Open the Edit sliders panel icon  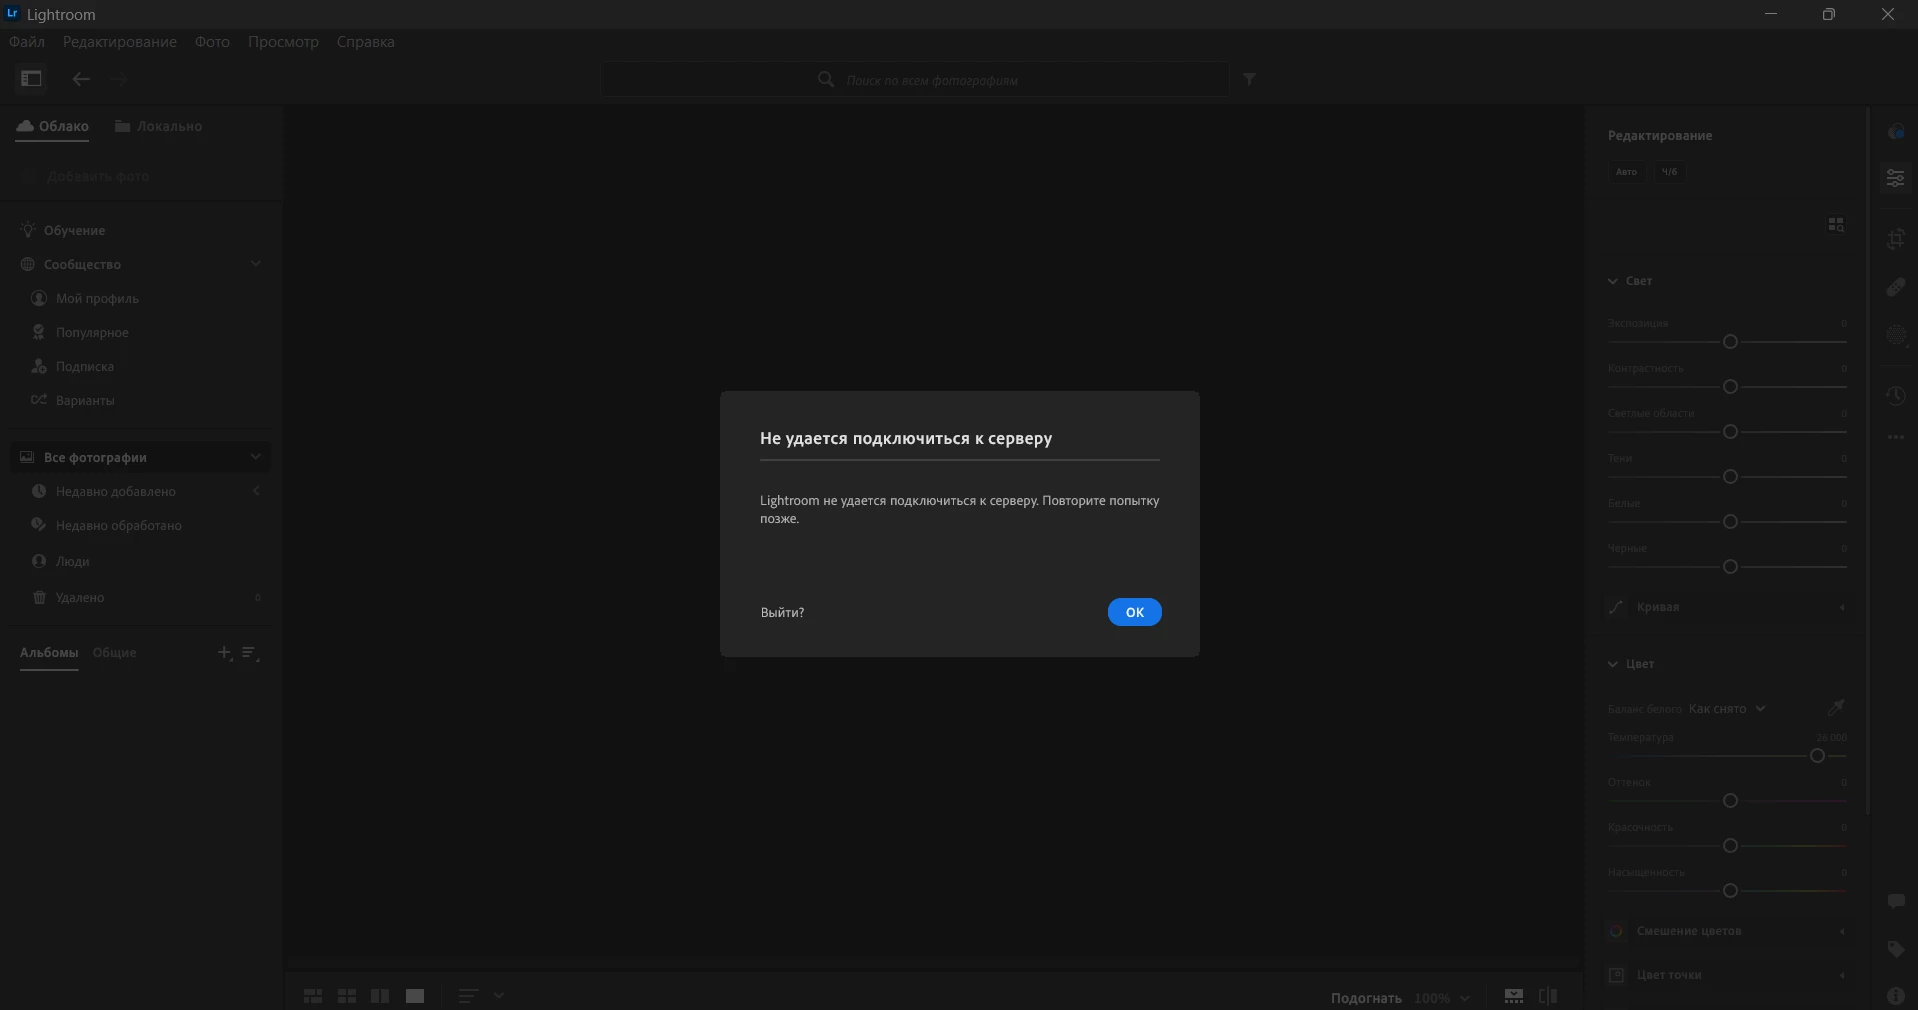click(1896, 179)
